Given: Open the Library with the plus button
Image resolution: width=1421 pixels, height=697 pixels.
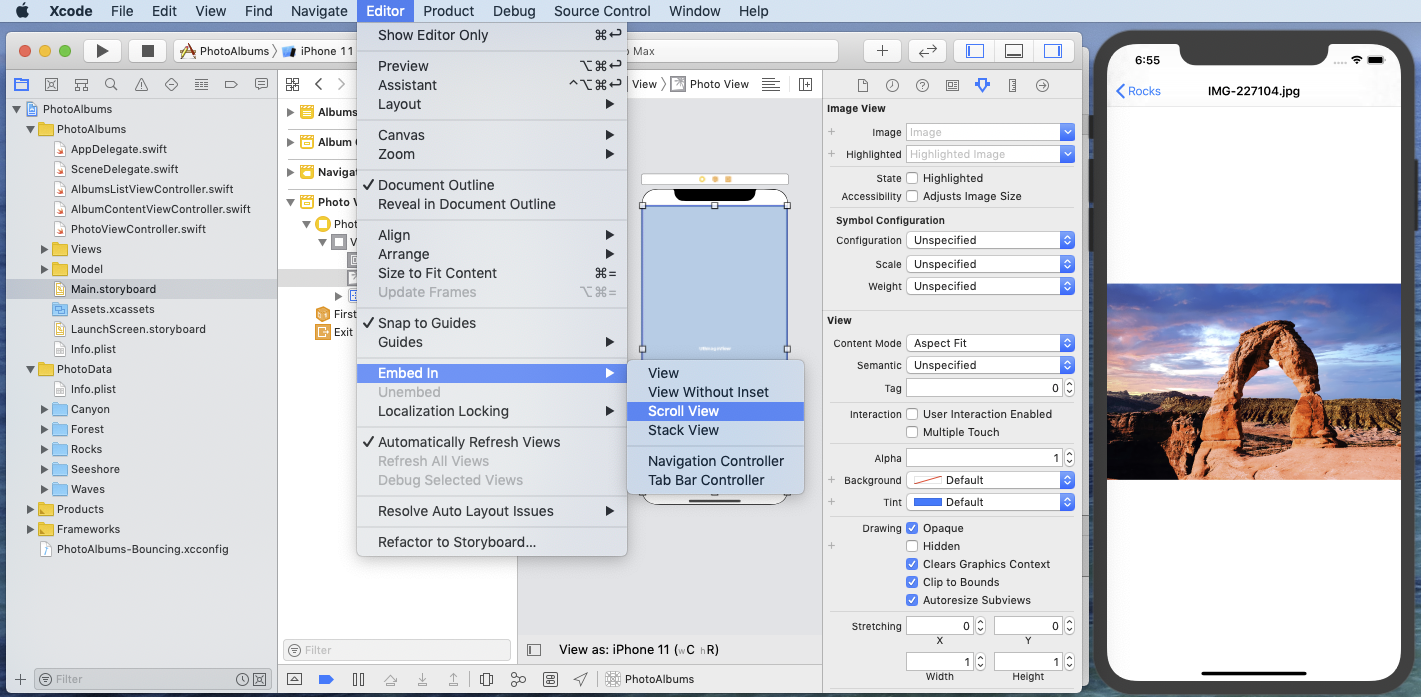Looking at the screenshot, I should tap(882, 50).
